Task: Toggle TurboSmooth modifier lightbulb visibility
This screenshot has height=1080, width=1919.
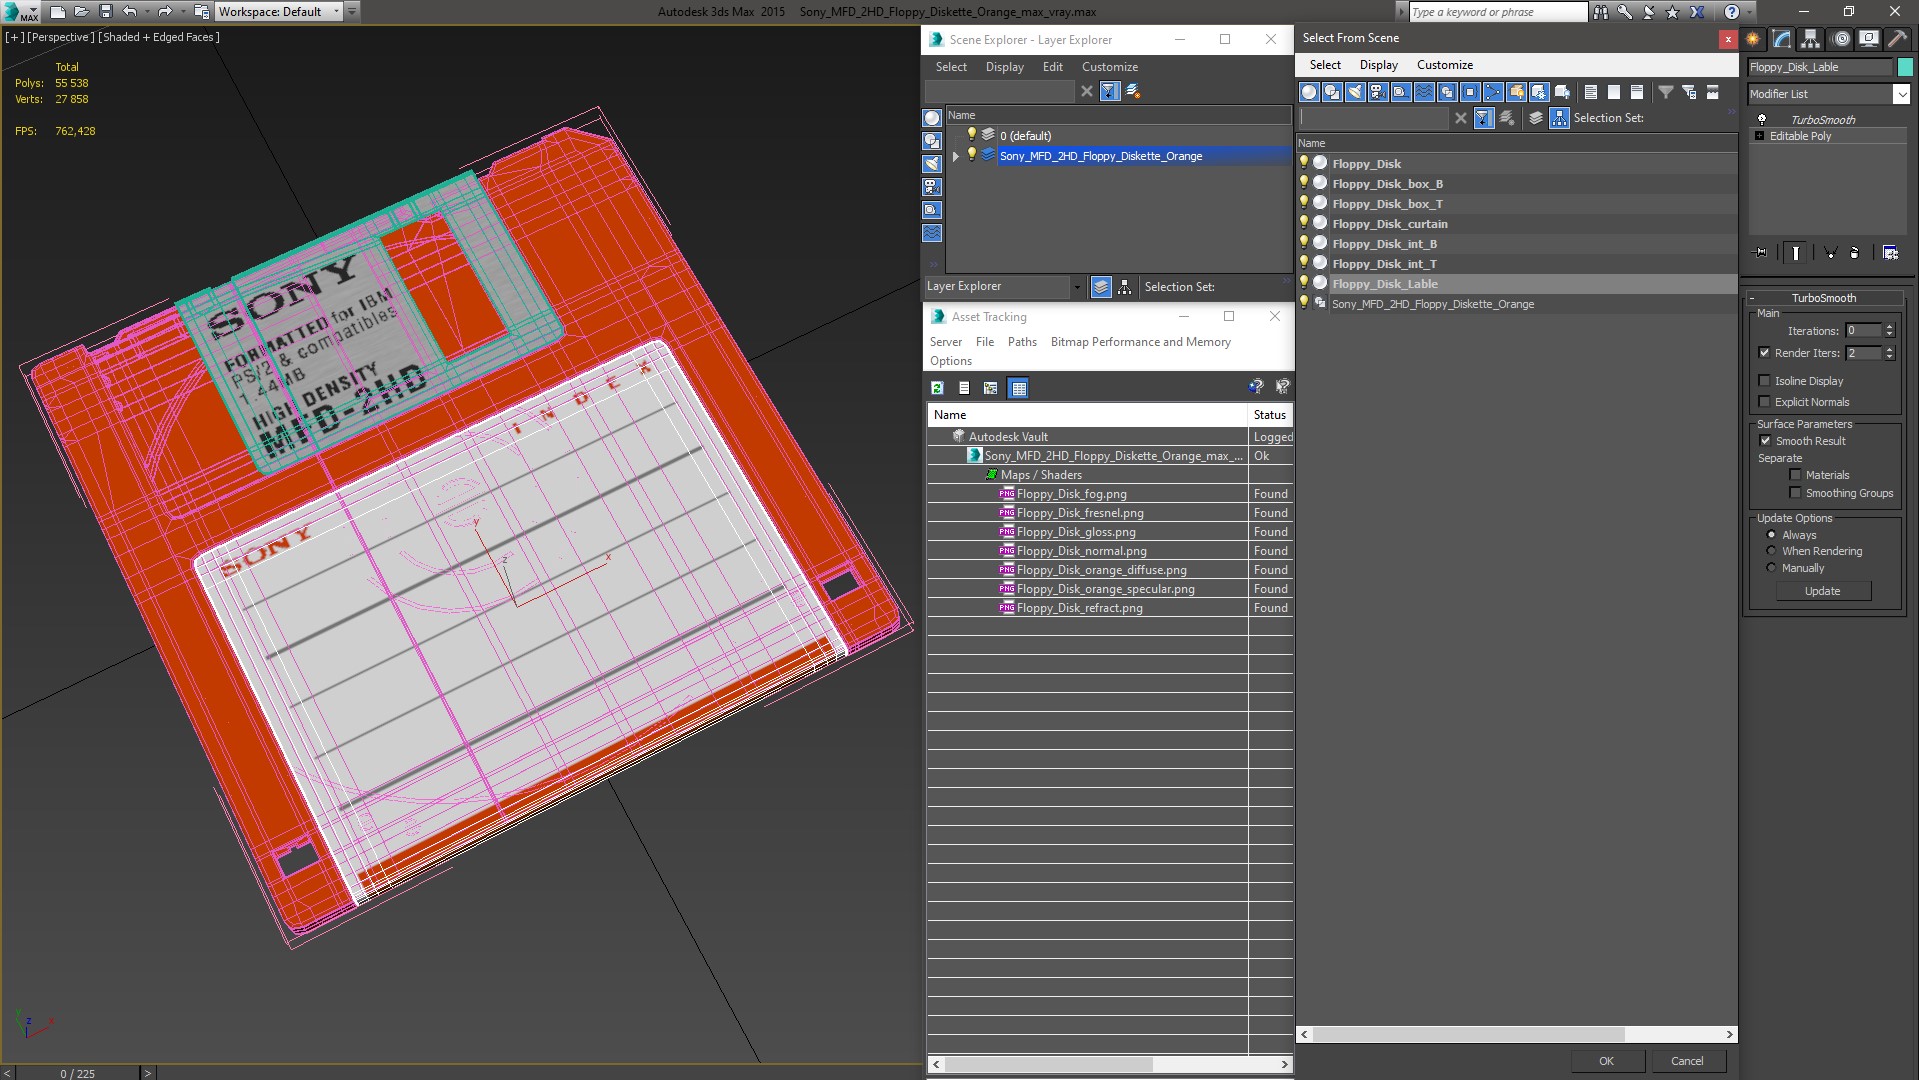Action: [x=1762, y=120]
